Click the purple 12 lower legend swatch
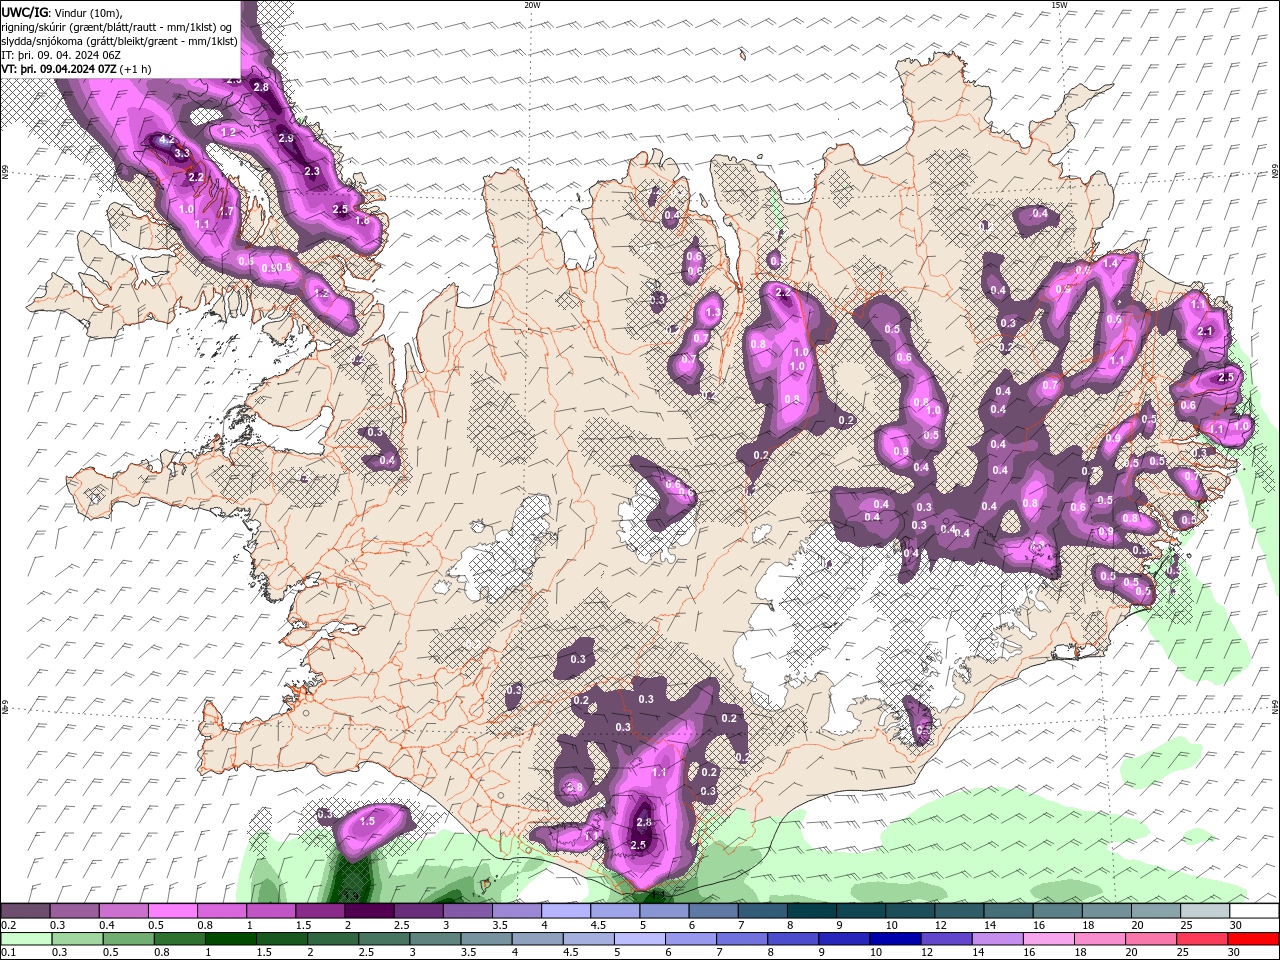The height and width of the screenshot is (960, 1280). [945, 939]
